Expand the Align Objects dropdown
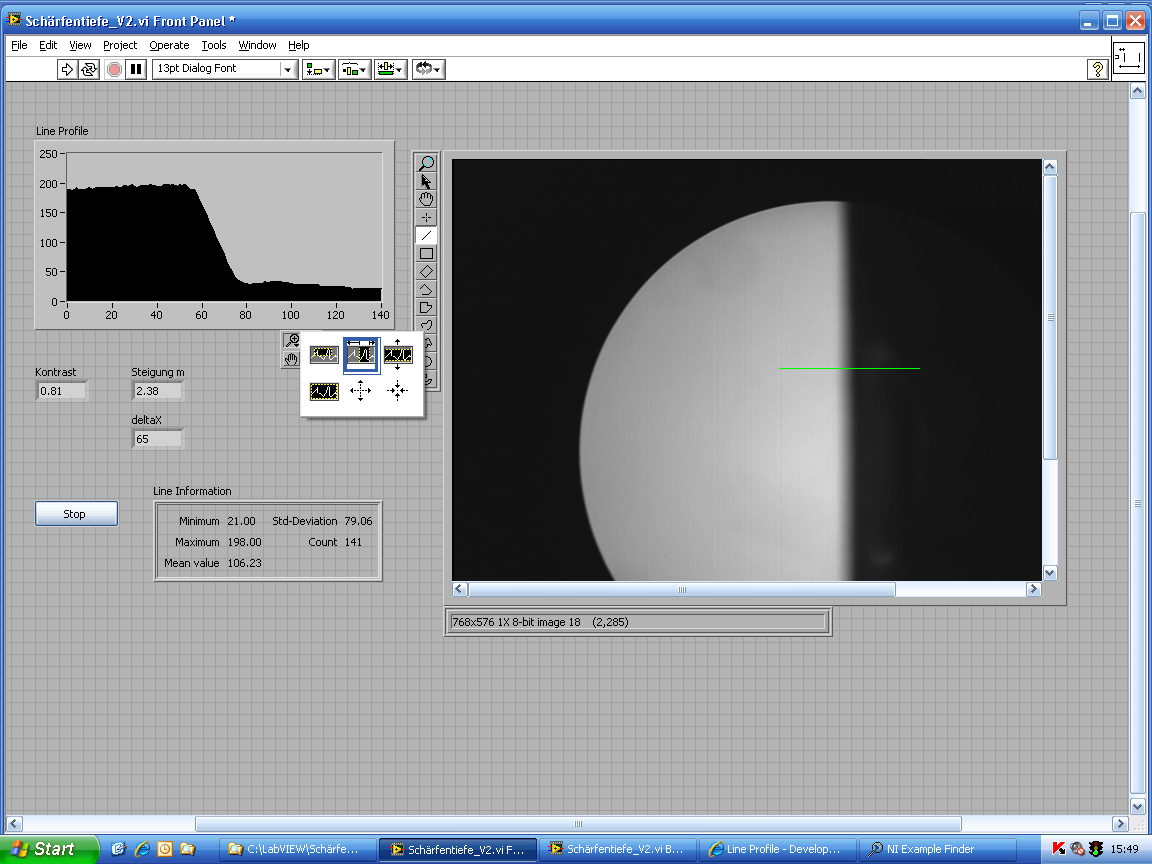 pos(319,69)
